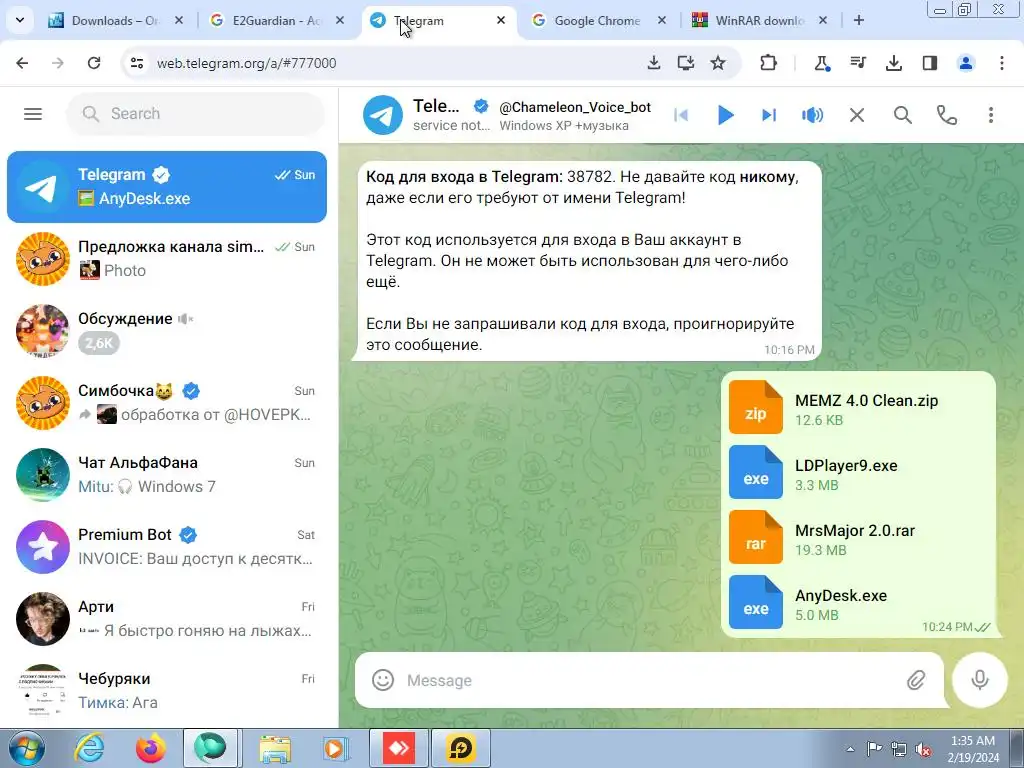
Task: Close the Telegram browser tab
Action: point(501,20)
